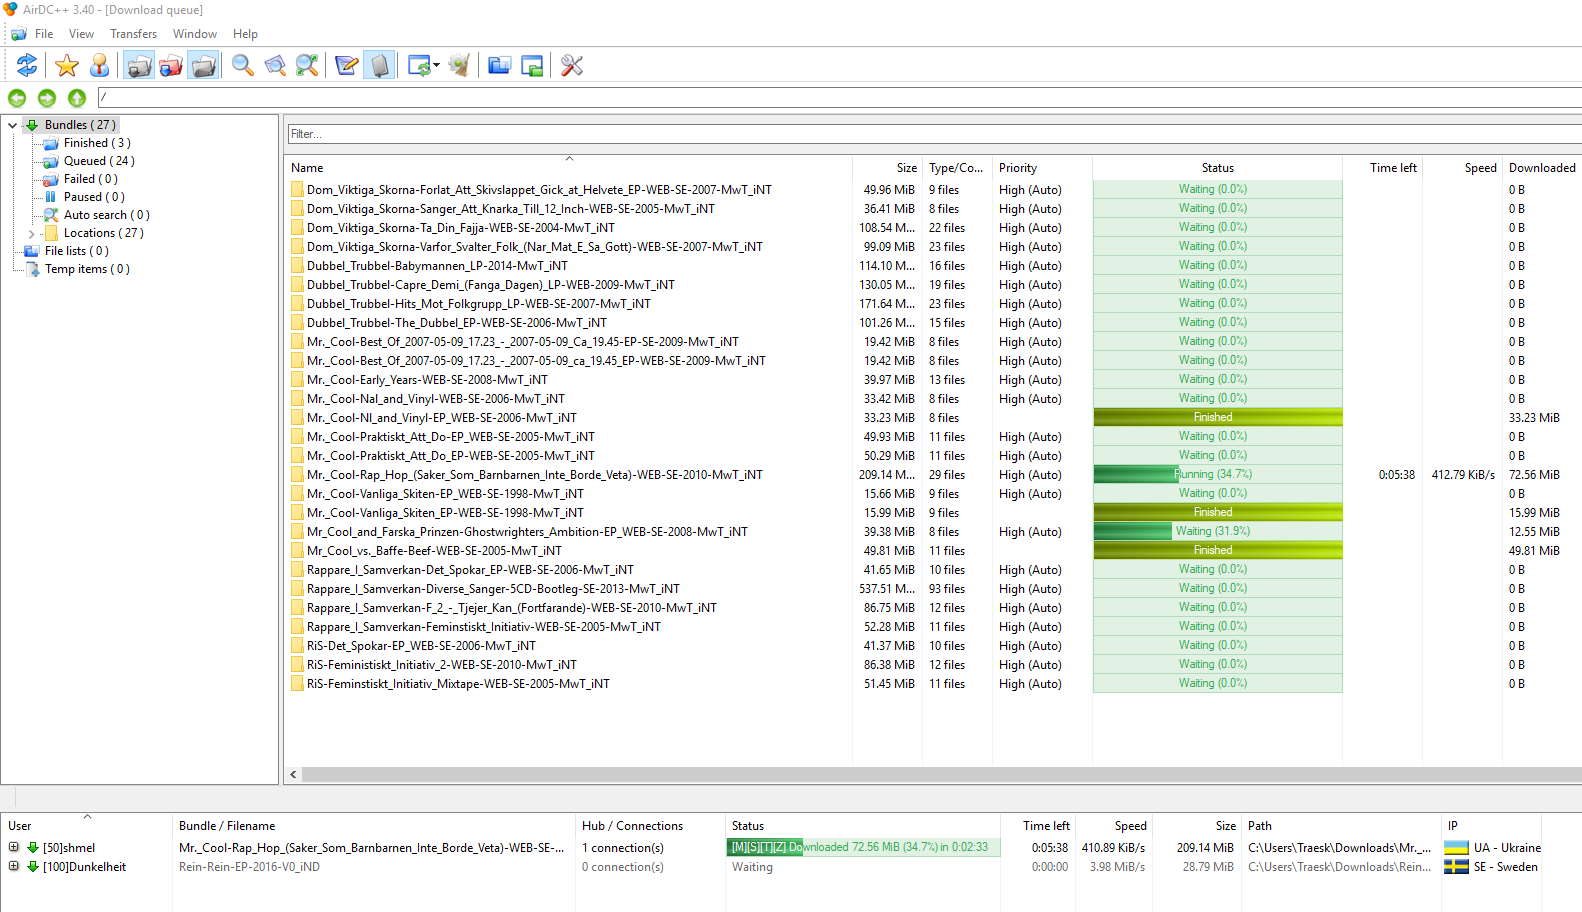Click the Filter text box
Screen dimensions: 1582x912
934,134
